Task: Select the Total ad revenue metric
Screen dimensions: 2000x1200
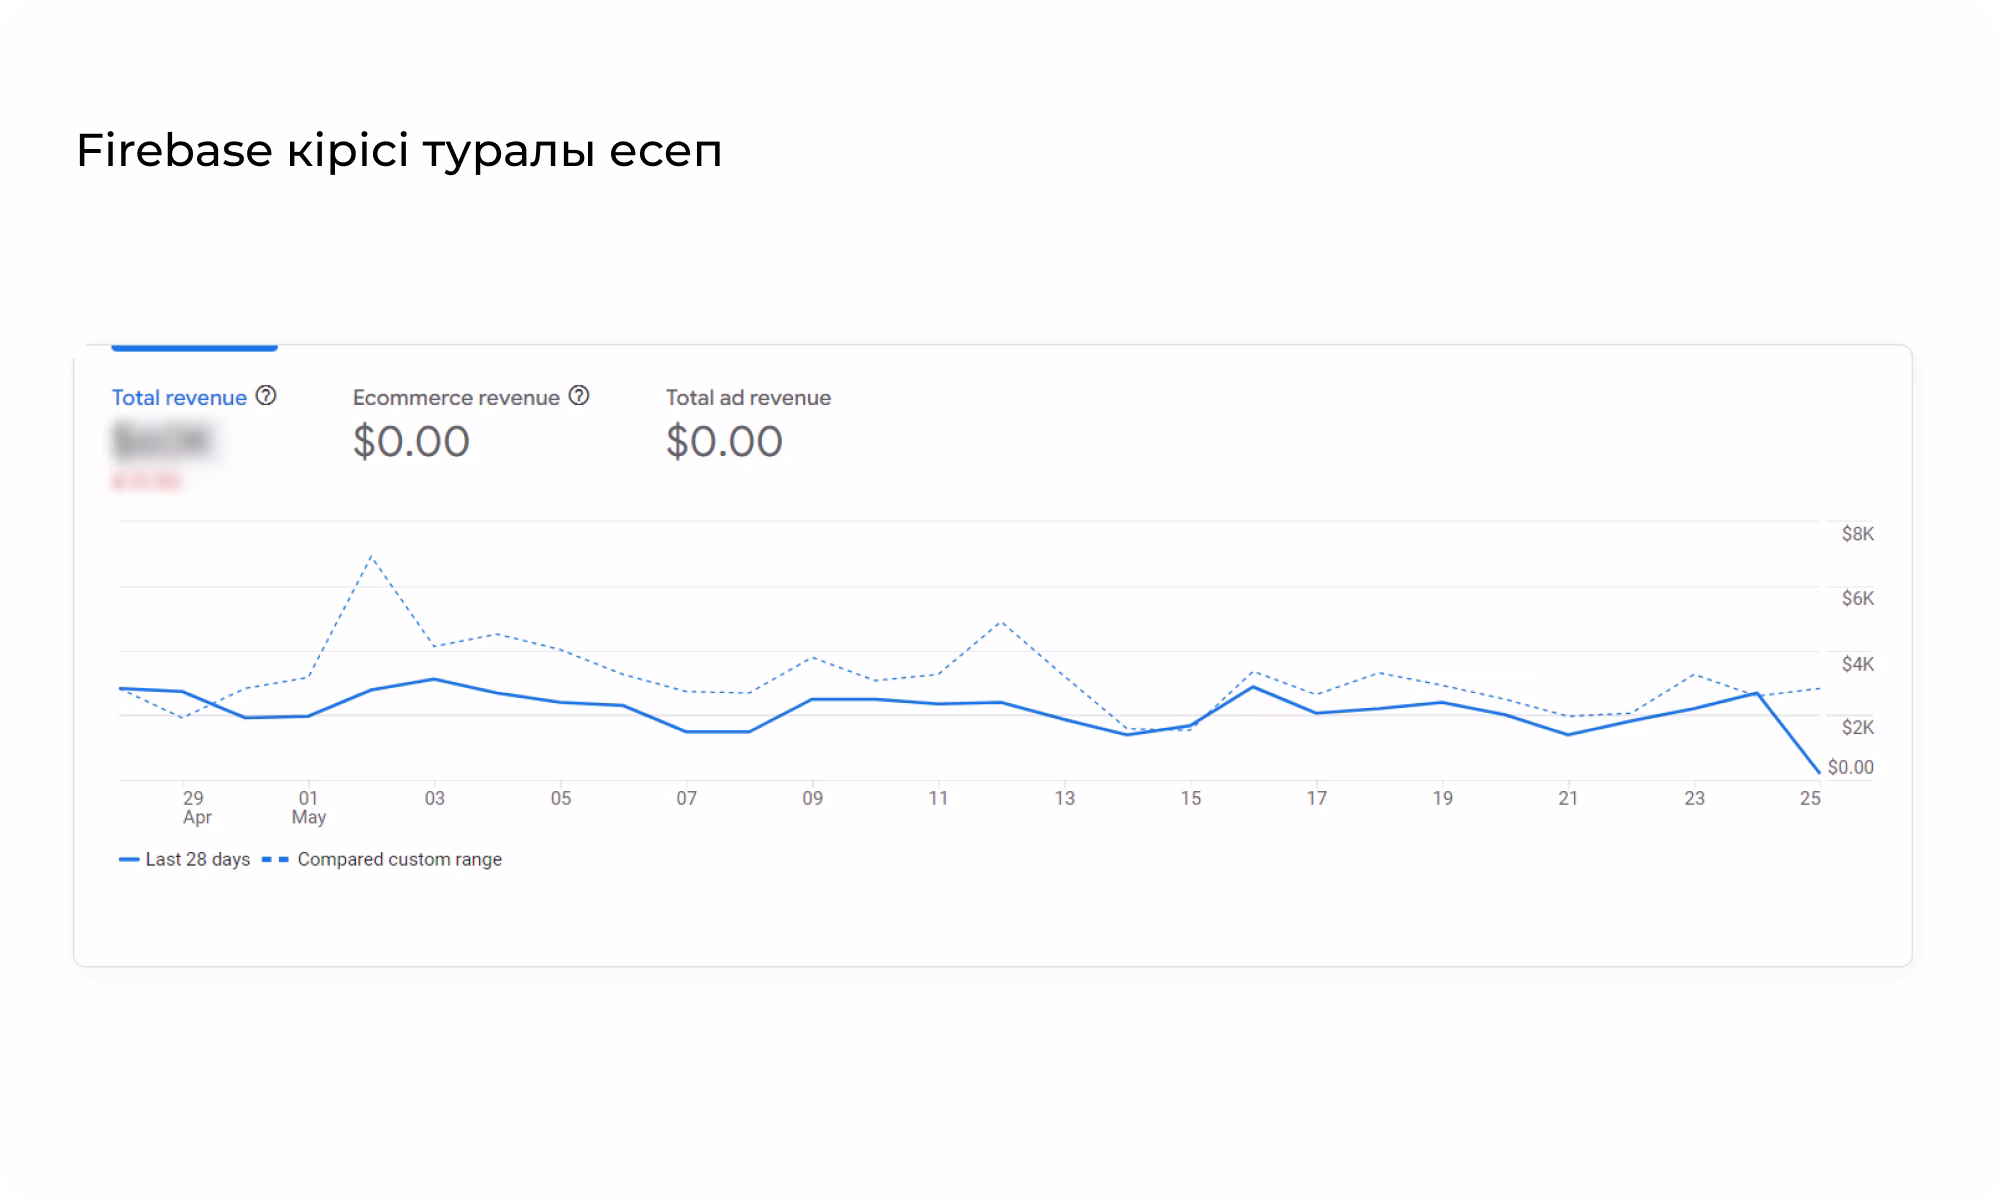Action: (x=748, y=398)
